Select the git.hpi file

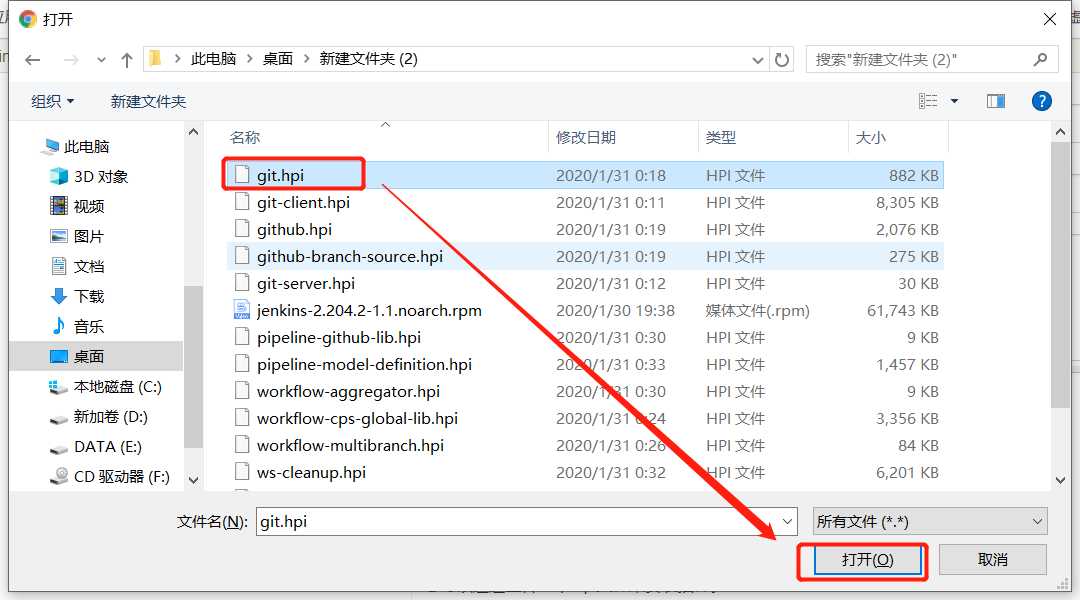[280, 176]
